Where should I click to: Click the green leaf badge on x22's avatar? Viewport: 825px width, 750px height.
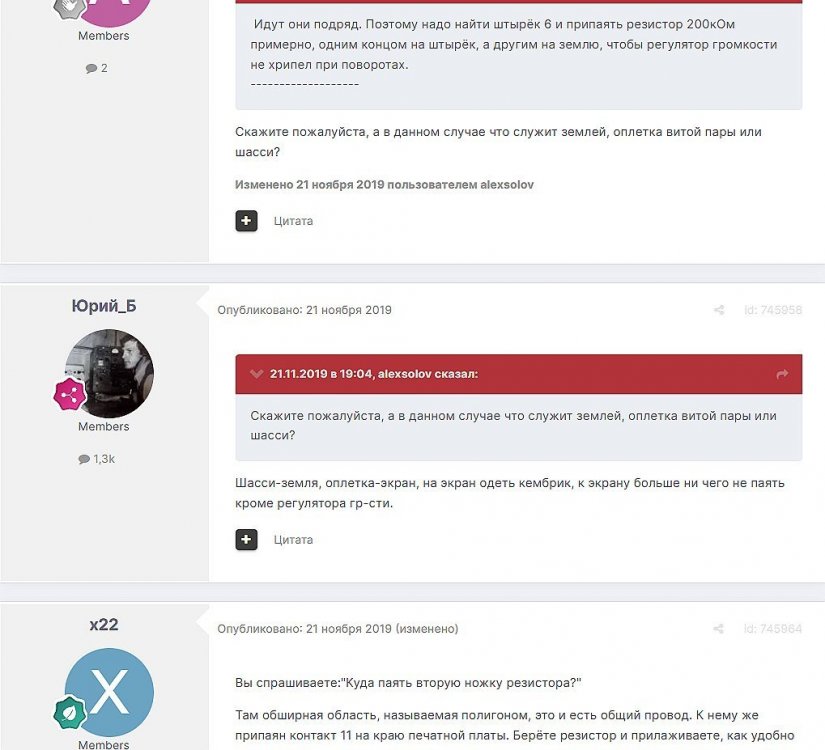69,712
